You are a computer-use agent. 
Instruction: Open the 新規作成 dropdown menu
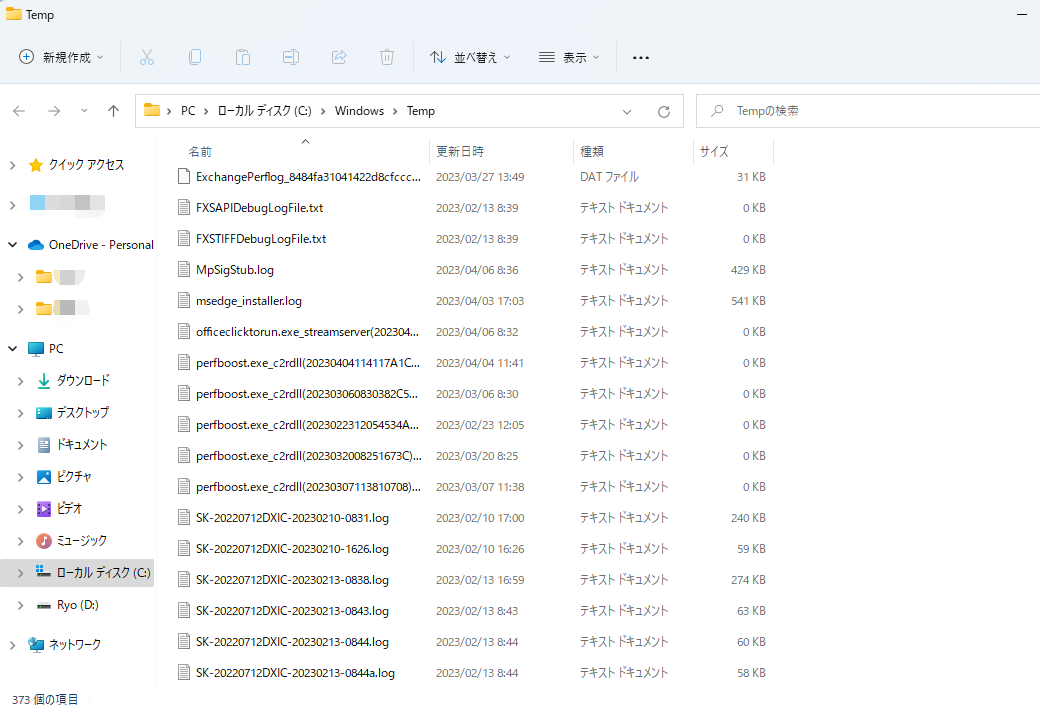click(x=61, y=57)
